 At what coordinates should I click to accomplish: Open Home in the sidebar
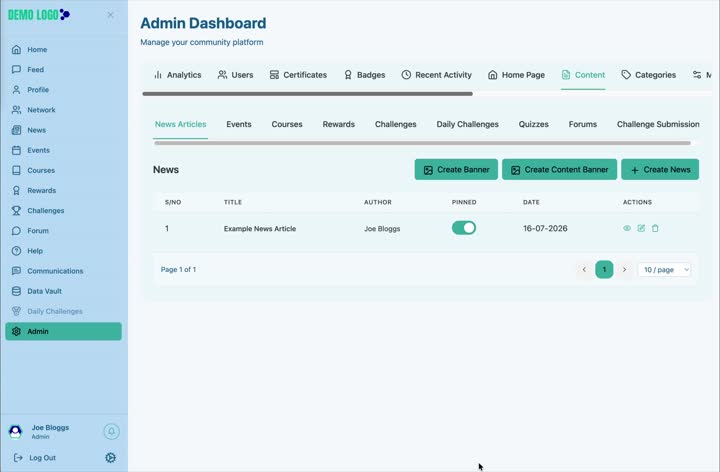tap(63, 50)
